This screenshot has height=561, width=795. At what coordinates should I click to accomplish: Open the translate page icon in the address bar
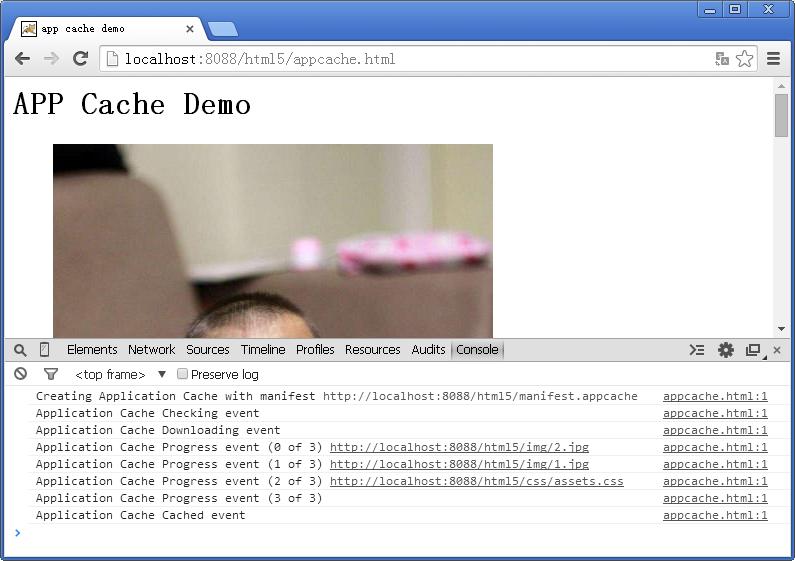click(722, 59)
